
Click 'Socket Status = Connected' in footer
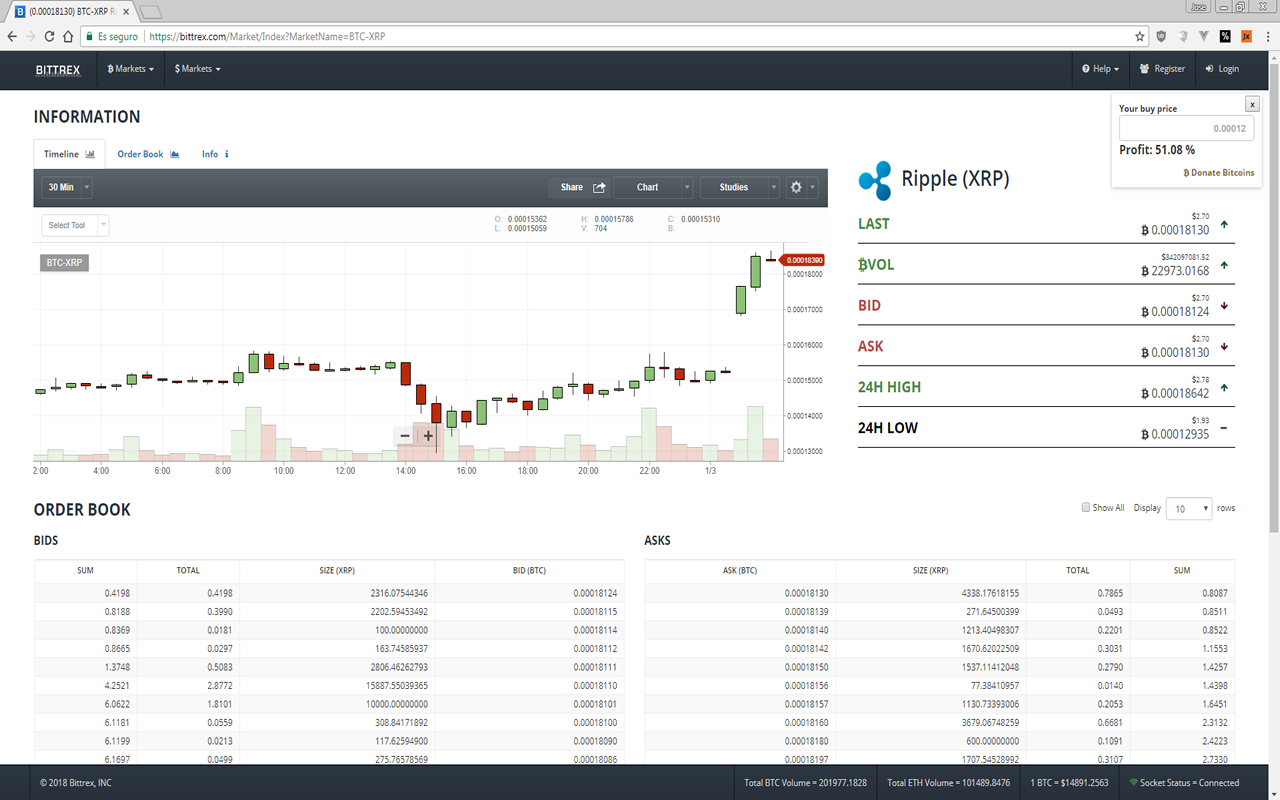point(1184,783)
